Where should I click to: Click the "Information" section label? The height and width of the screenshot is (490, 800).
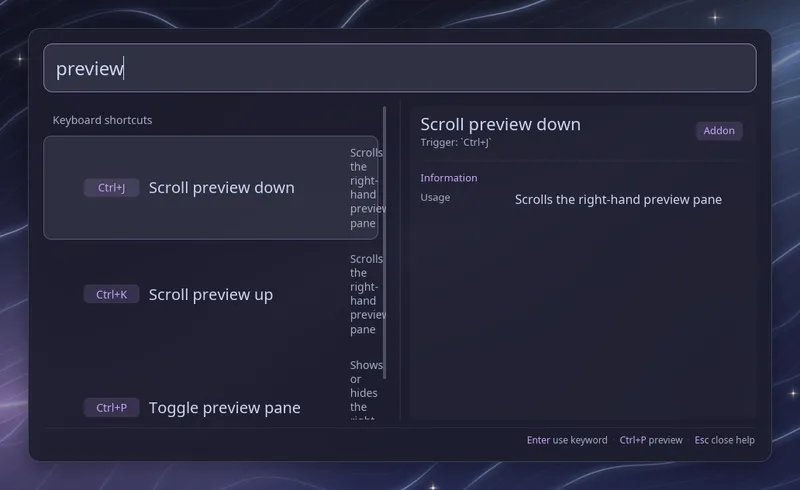tap(449, 178)
